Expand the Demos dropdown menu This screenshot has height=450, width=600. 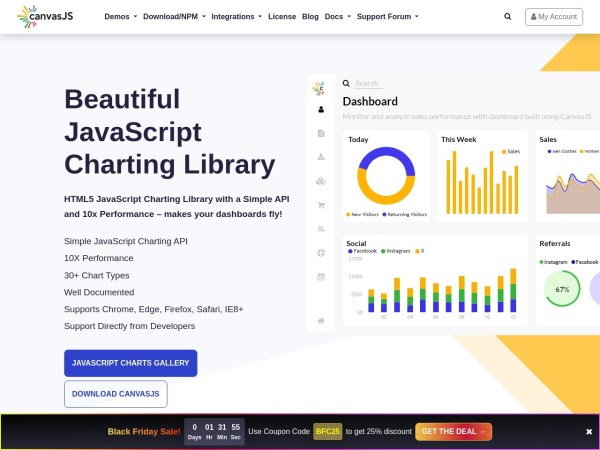(x=120, y=17)
